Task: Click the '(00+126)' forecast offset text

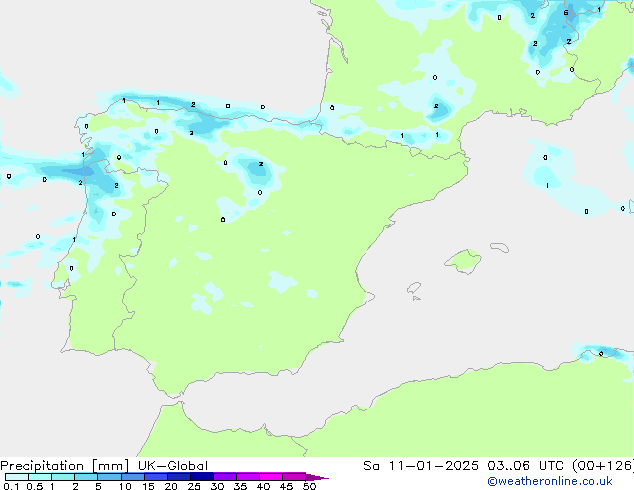Action: (x=602, y=466)
